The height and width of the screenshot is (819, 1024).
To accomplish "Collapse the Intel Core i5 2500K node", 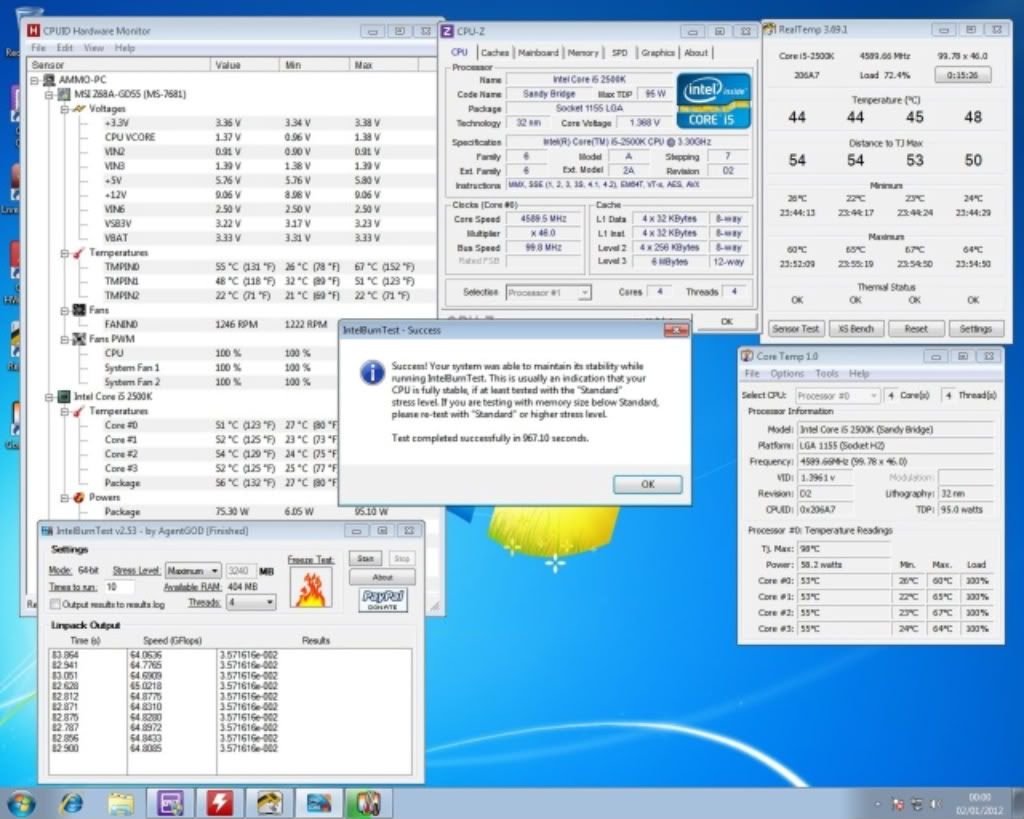I will [50, 396].
